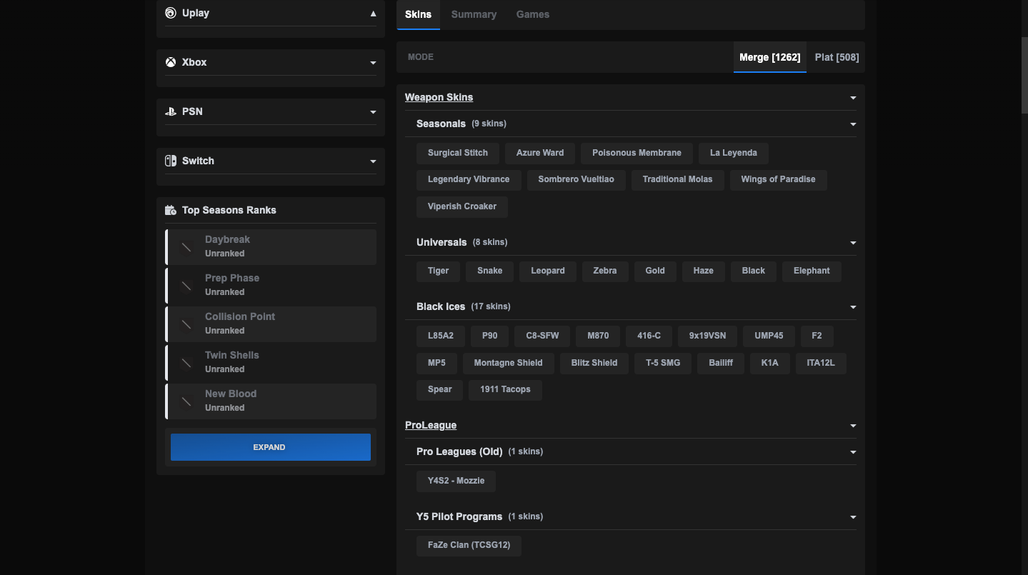The width and height of the screenshot is (1028, 575).
Task: Select the UMP45 Black Ice chip
Action: click(x=768, y=336)
